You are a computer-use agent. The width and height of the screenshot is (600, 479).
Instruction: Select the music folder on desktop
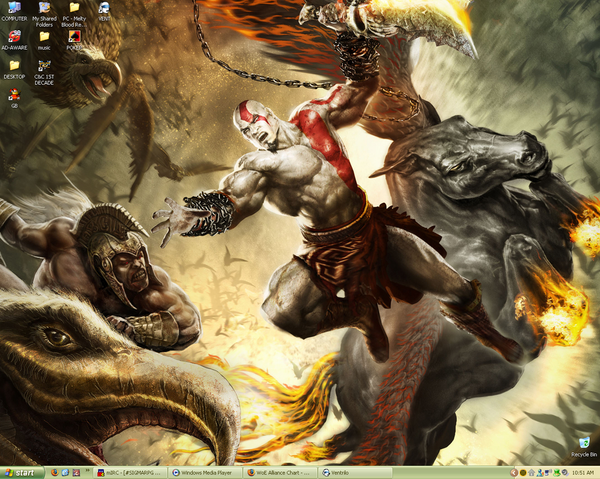(44, 41)
